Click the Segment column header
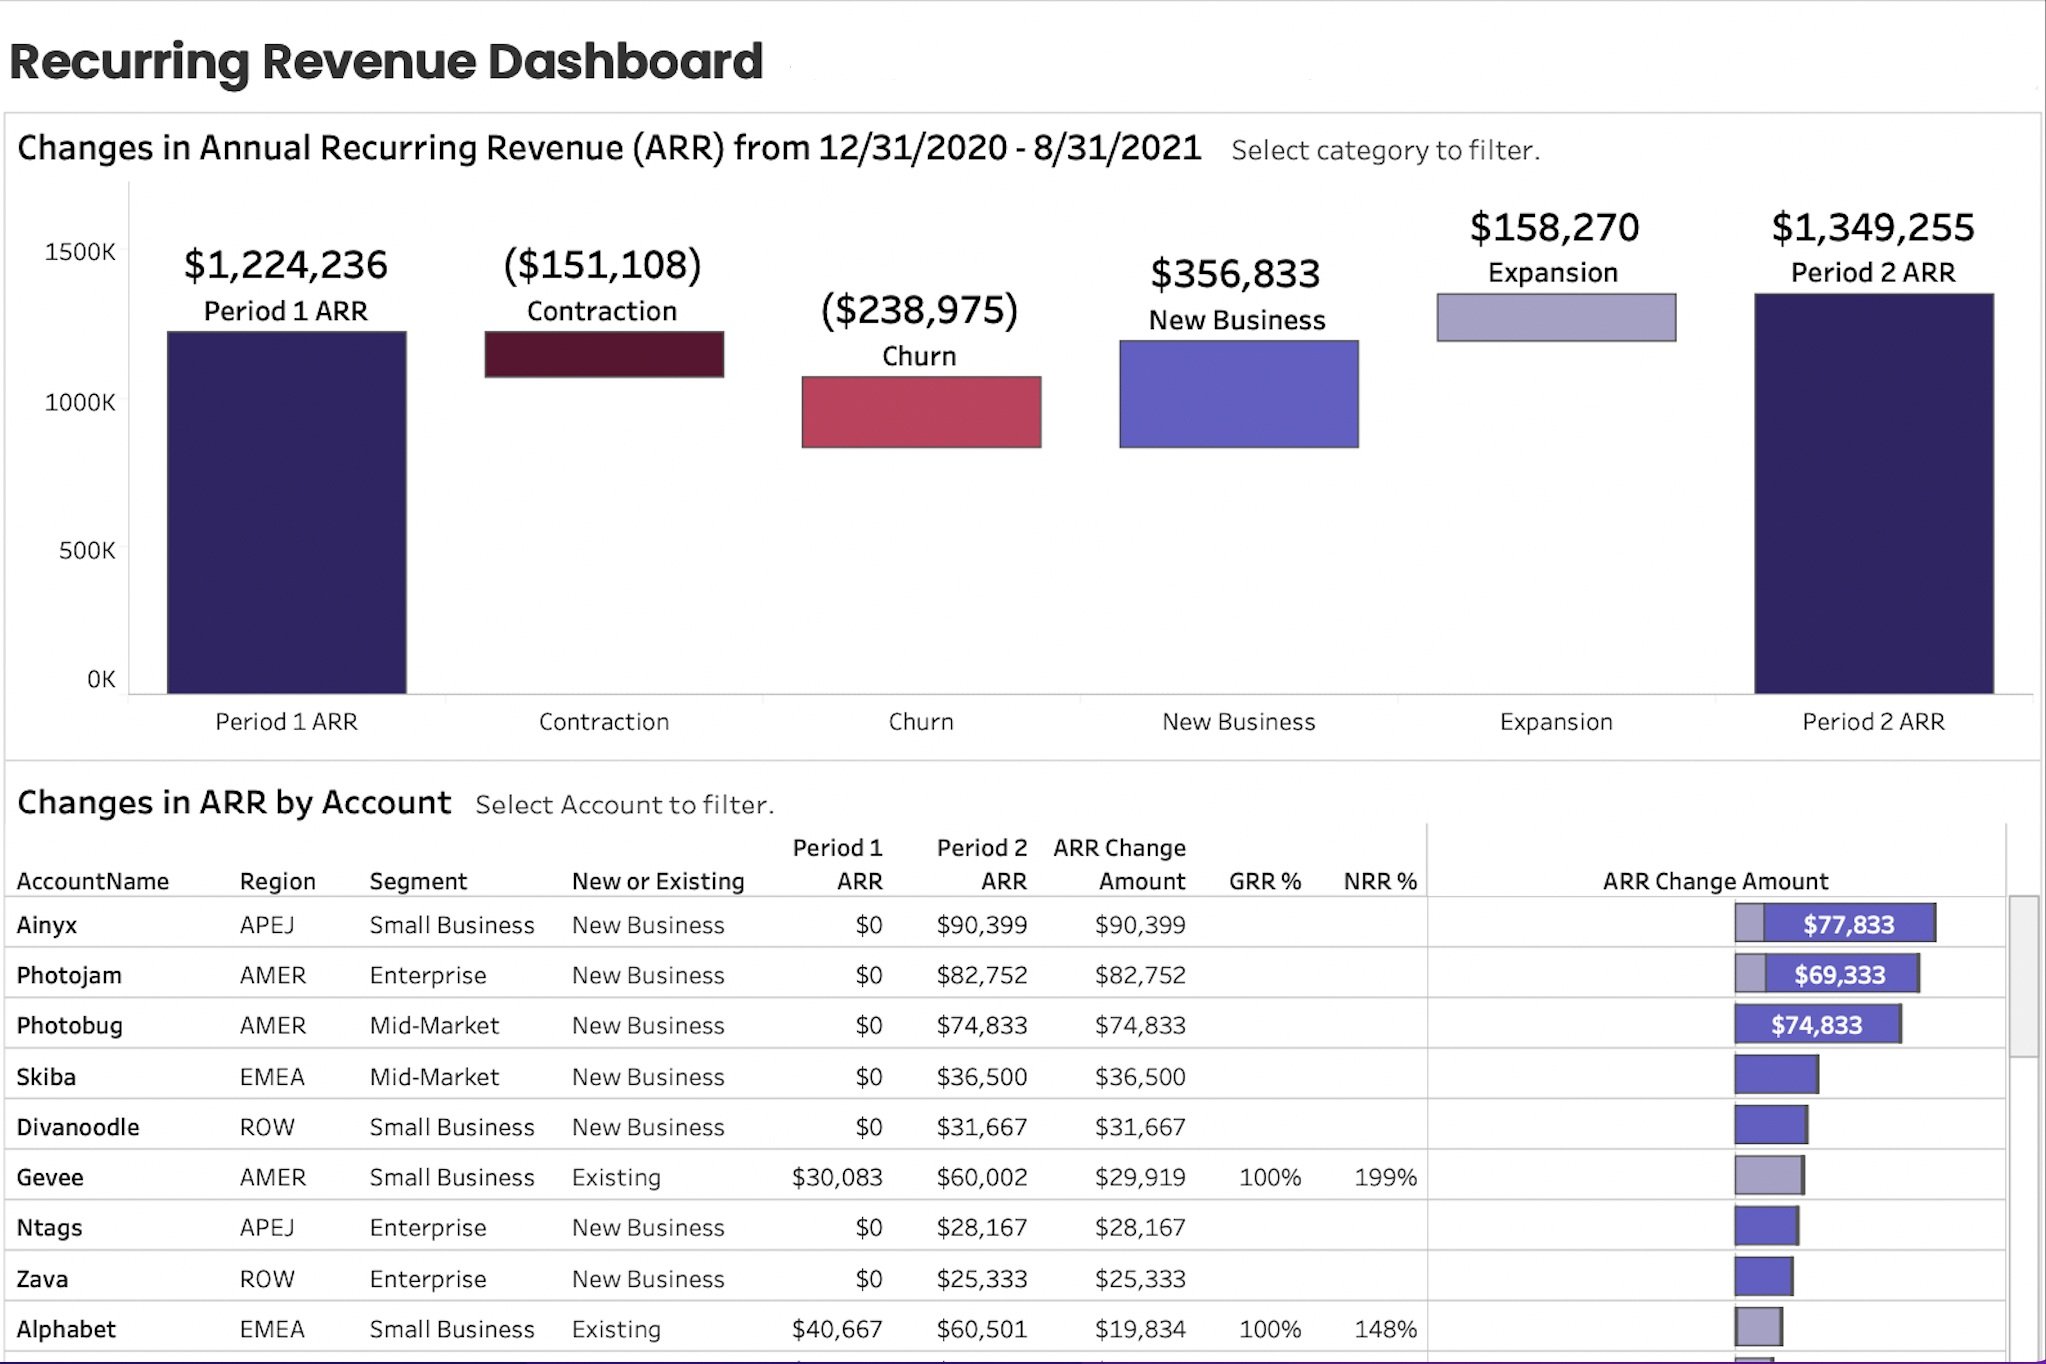Screen dimensions: 2046x1364 [x=418, y=881]
